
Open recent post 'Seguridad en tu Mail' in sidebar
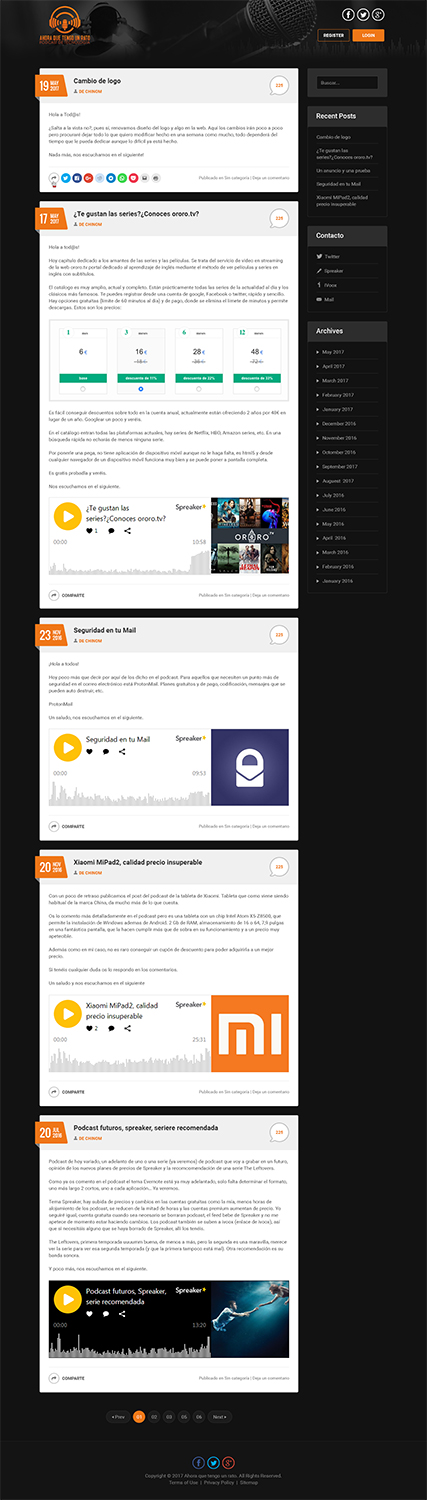pos(338,184)
